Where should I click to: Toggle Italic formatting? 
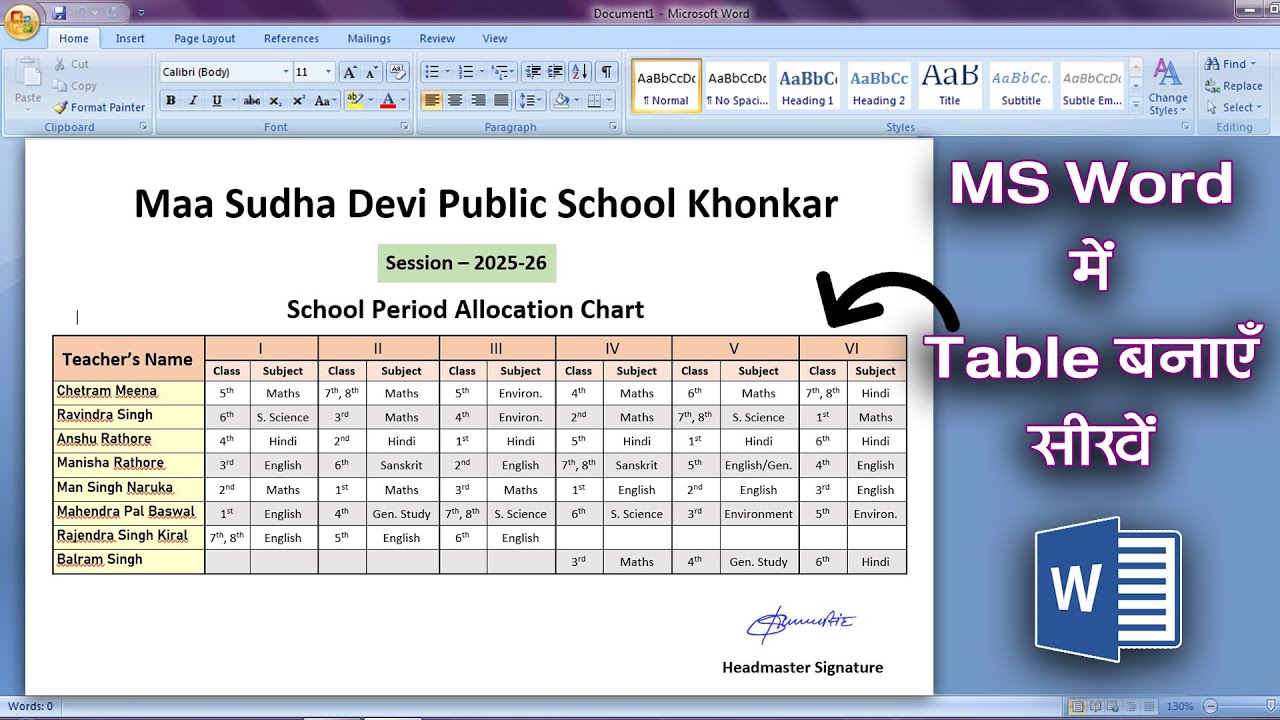[x=192, y=100]
